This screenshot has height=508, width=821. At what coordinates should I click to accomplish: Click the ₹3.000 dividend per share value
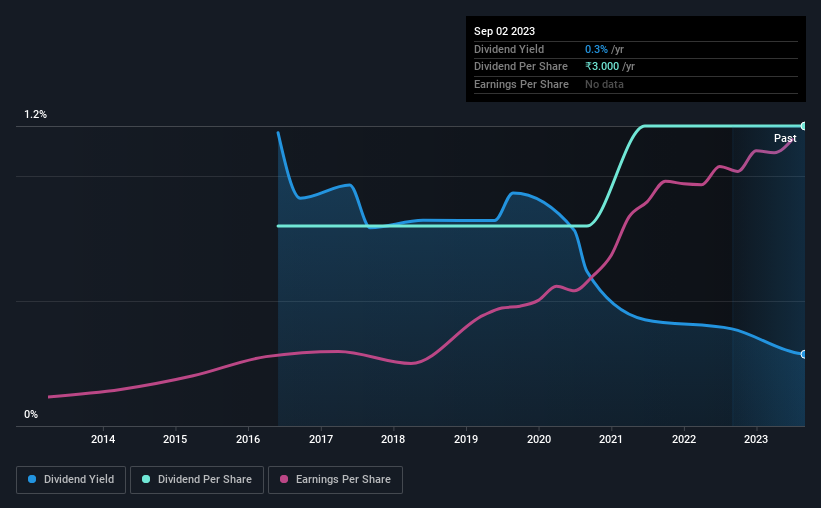tap(602, 67)
